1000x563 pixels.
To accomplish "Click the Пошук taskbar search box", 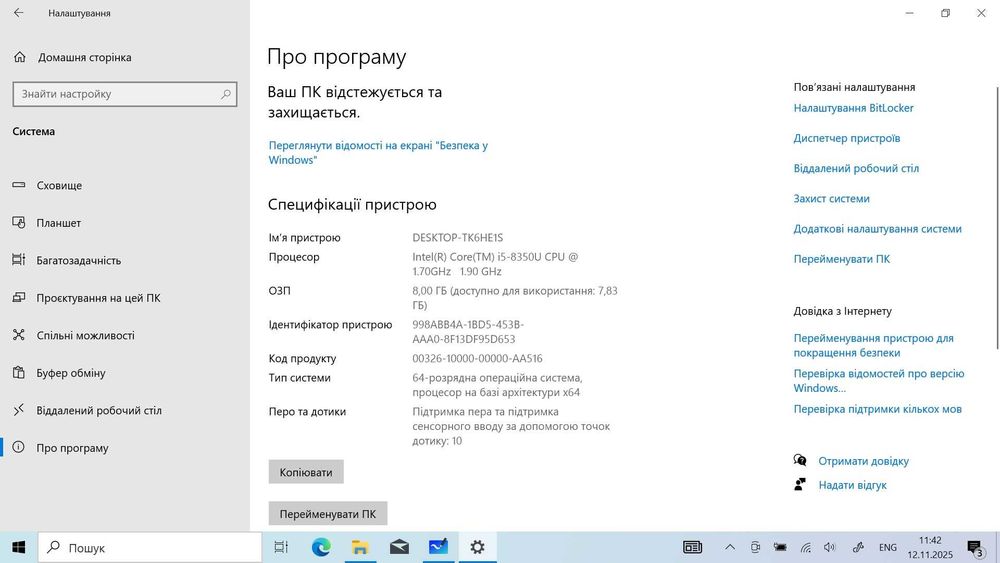I will coord(150,547).
